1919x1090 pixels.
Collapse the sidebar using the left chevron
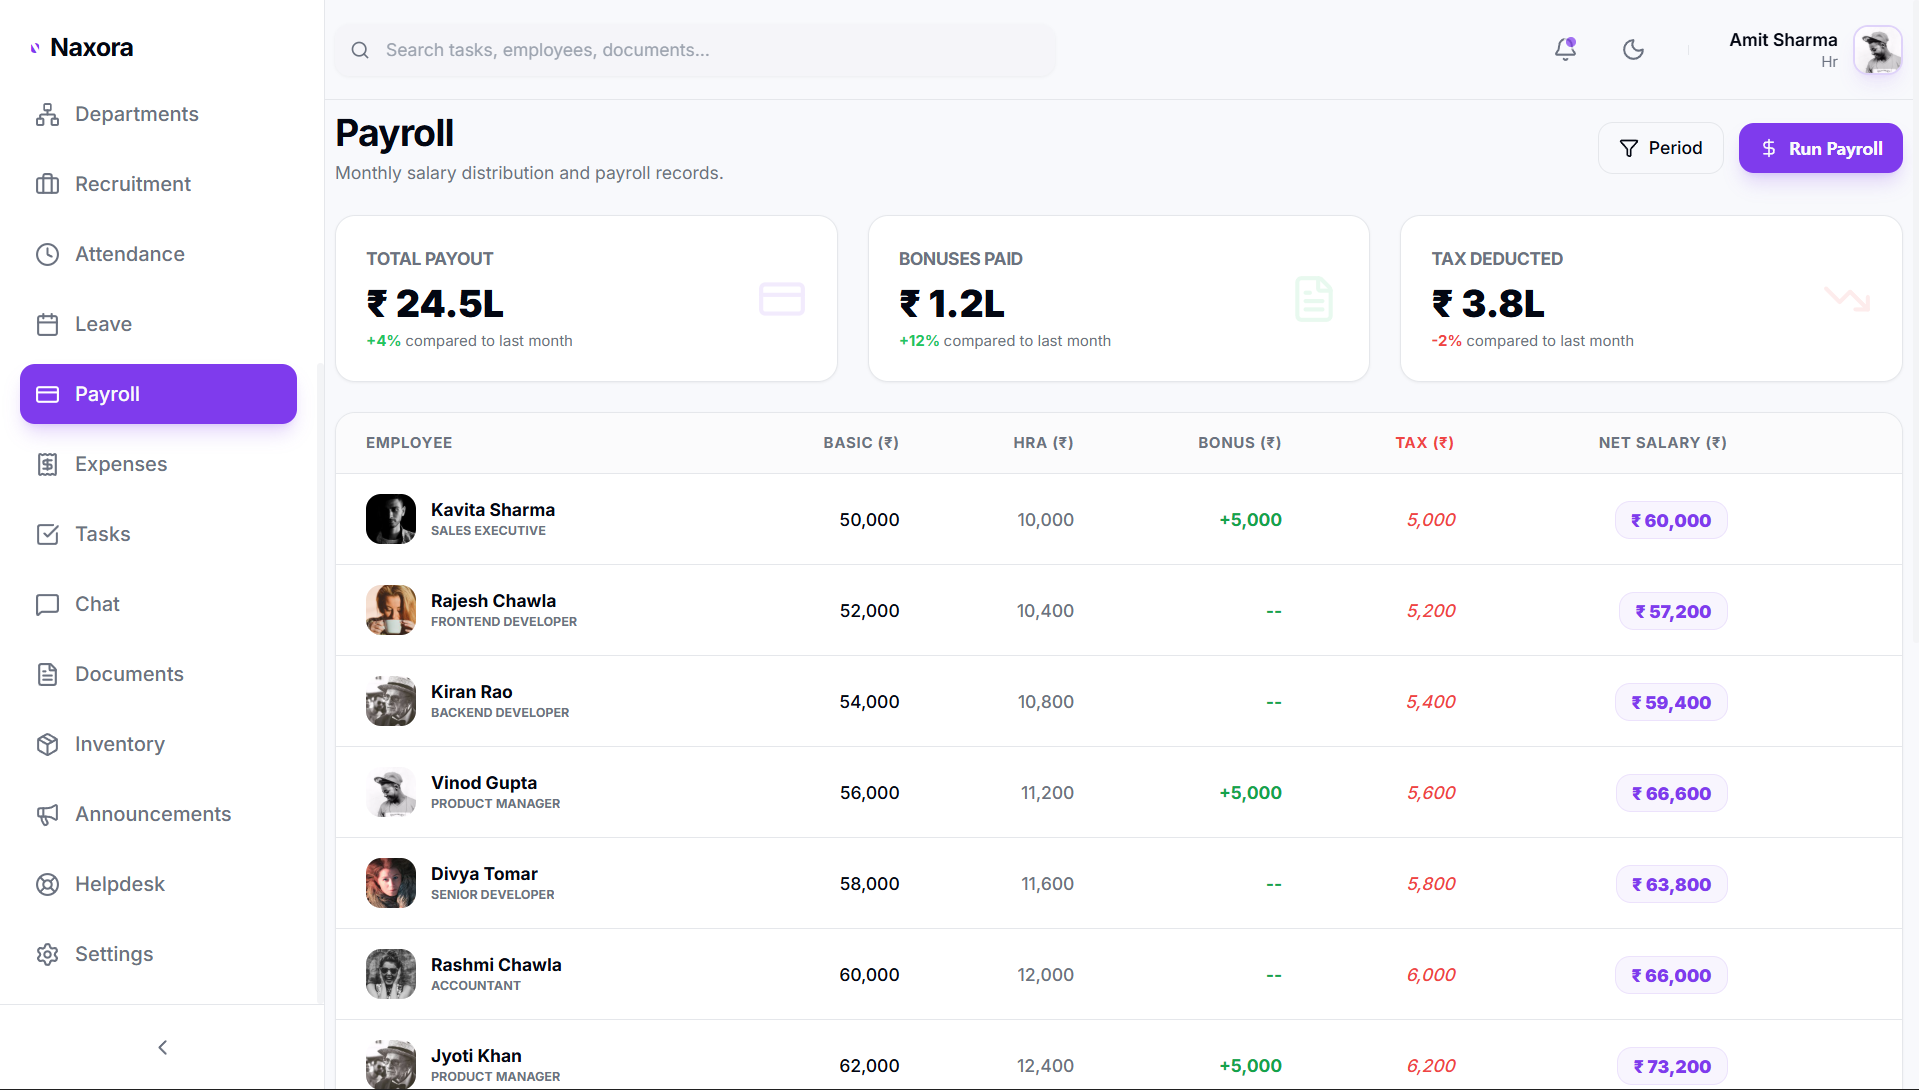point(162,1047)
